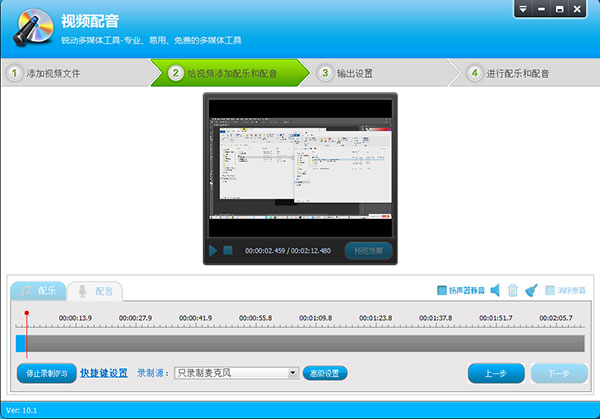This screenshot has width=600, height=419.
Task: Click the speaker volume icon
Action: point(495,290)
